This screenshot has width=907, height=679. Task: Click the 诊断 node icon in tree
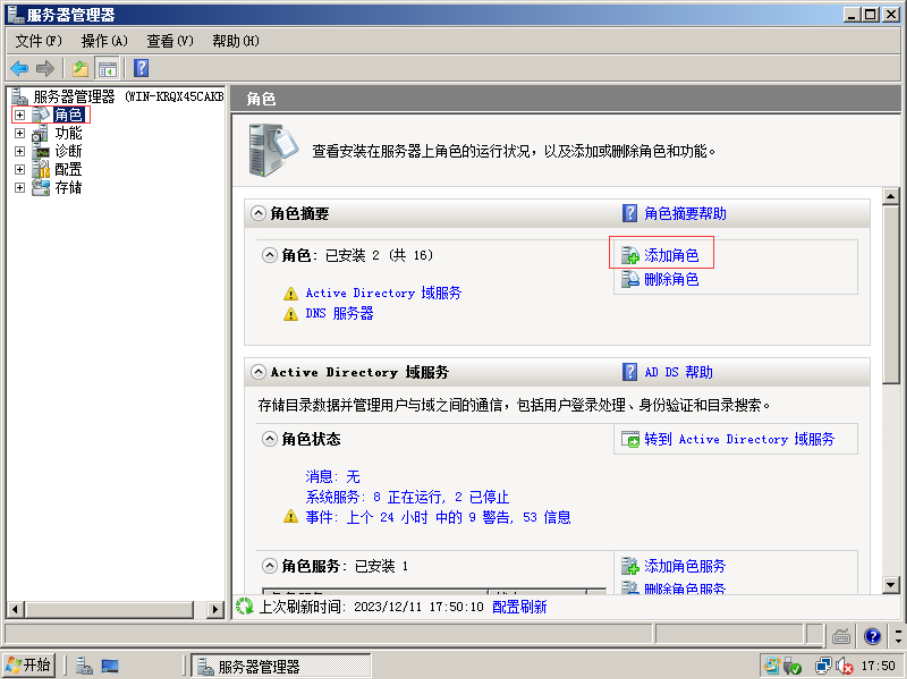pos(42,152)
